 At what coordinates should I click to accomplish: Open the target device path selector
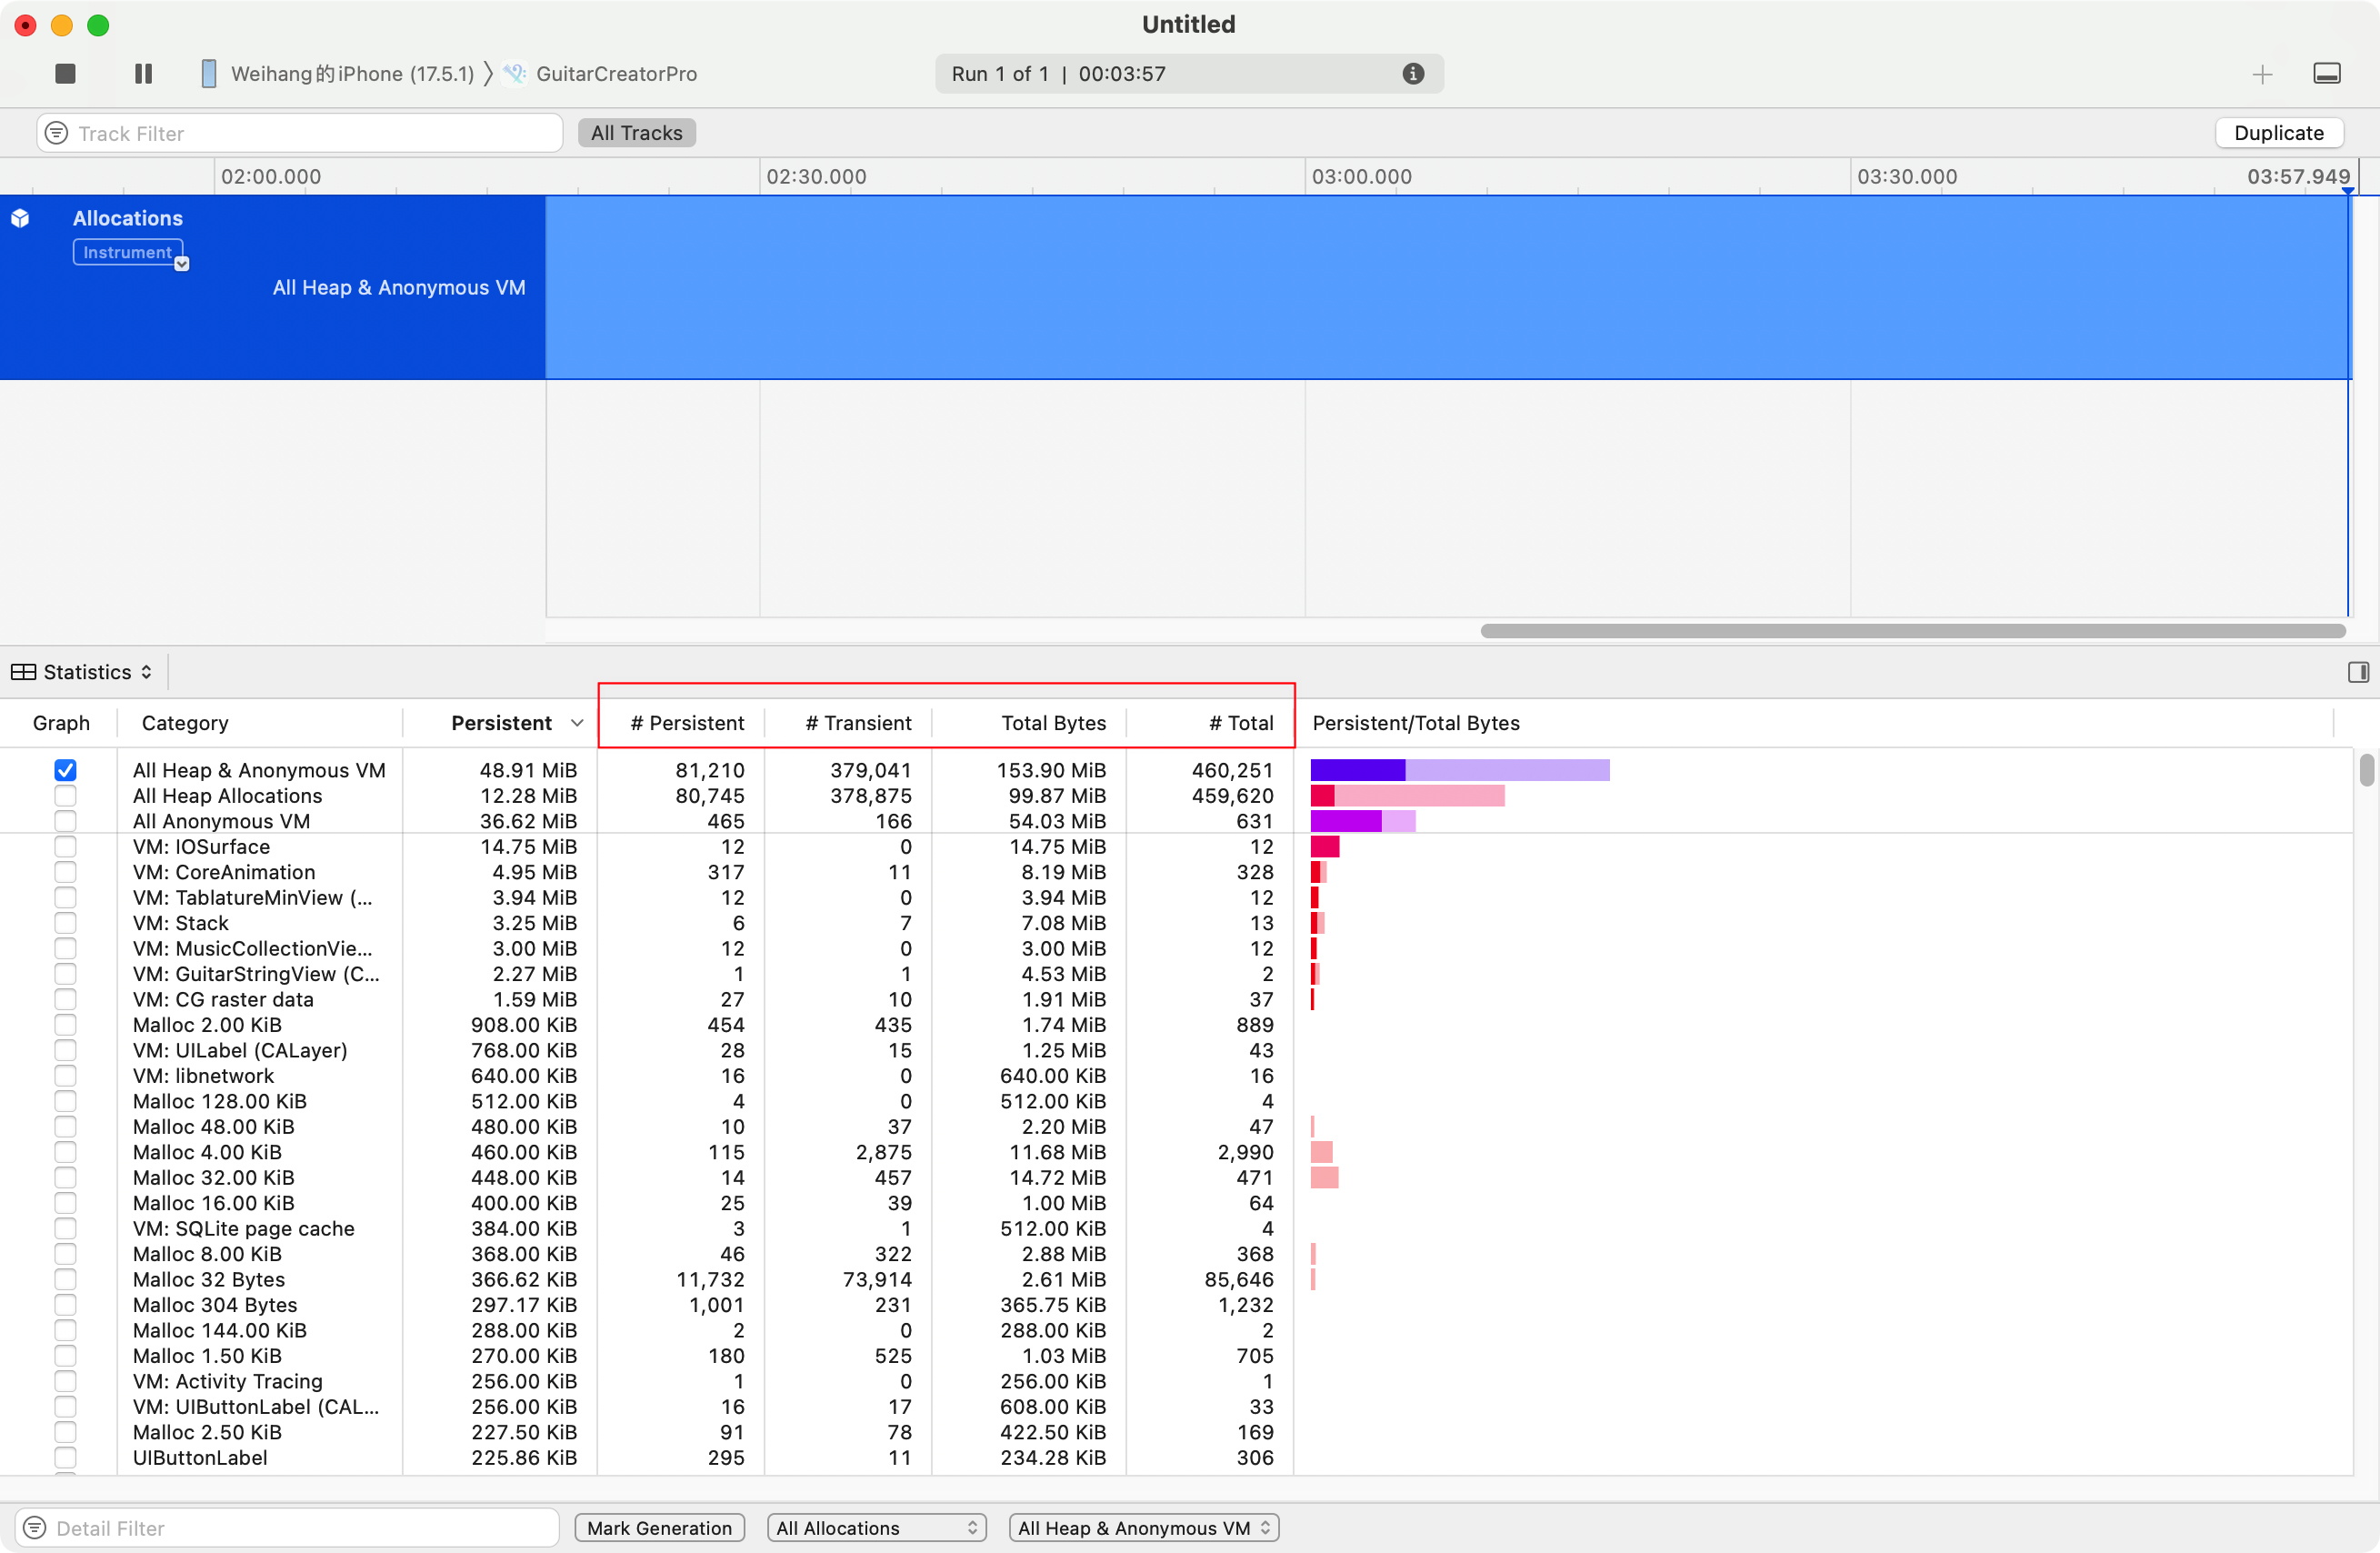coord(449,74)
